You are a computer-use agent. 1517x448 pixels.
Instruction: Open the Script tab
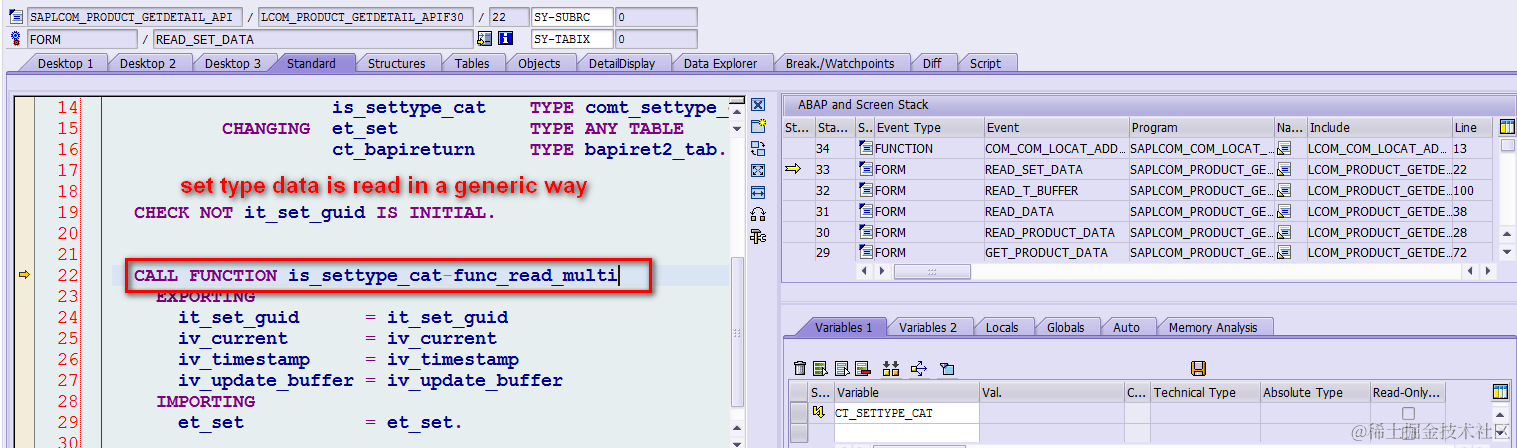tap(985, 63)
